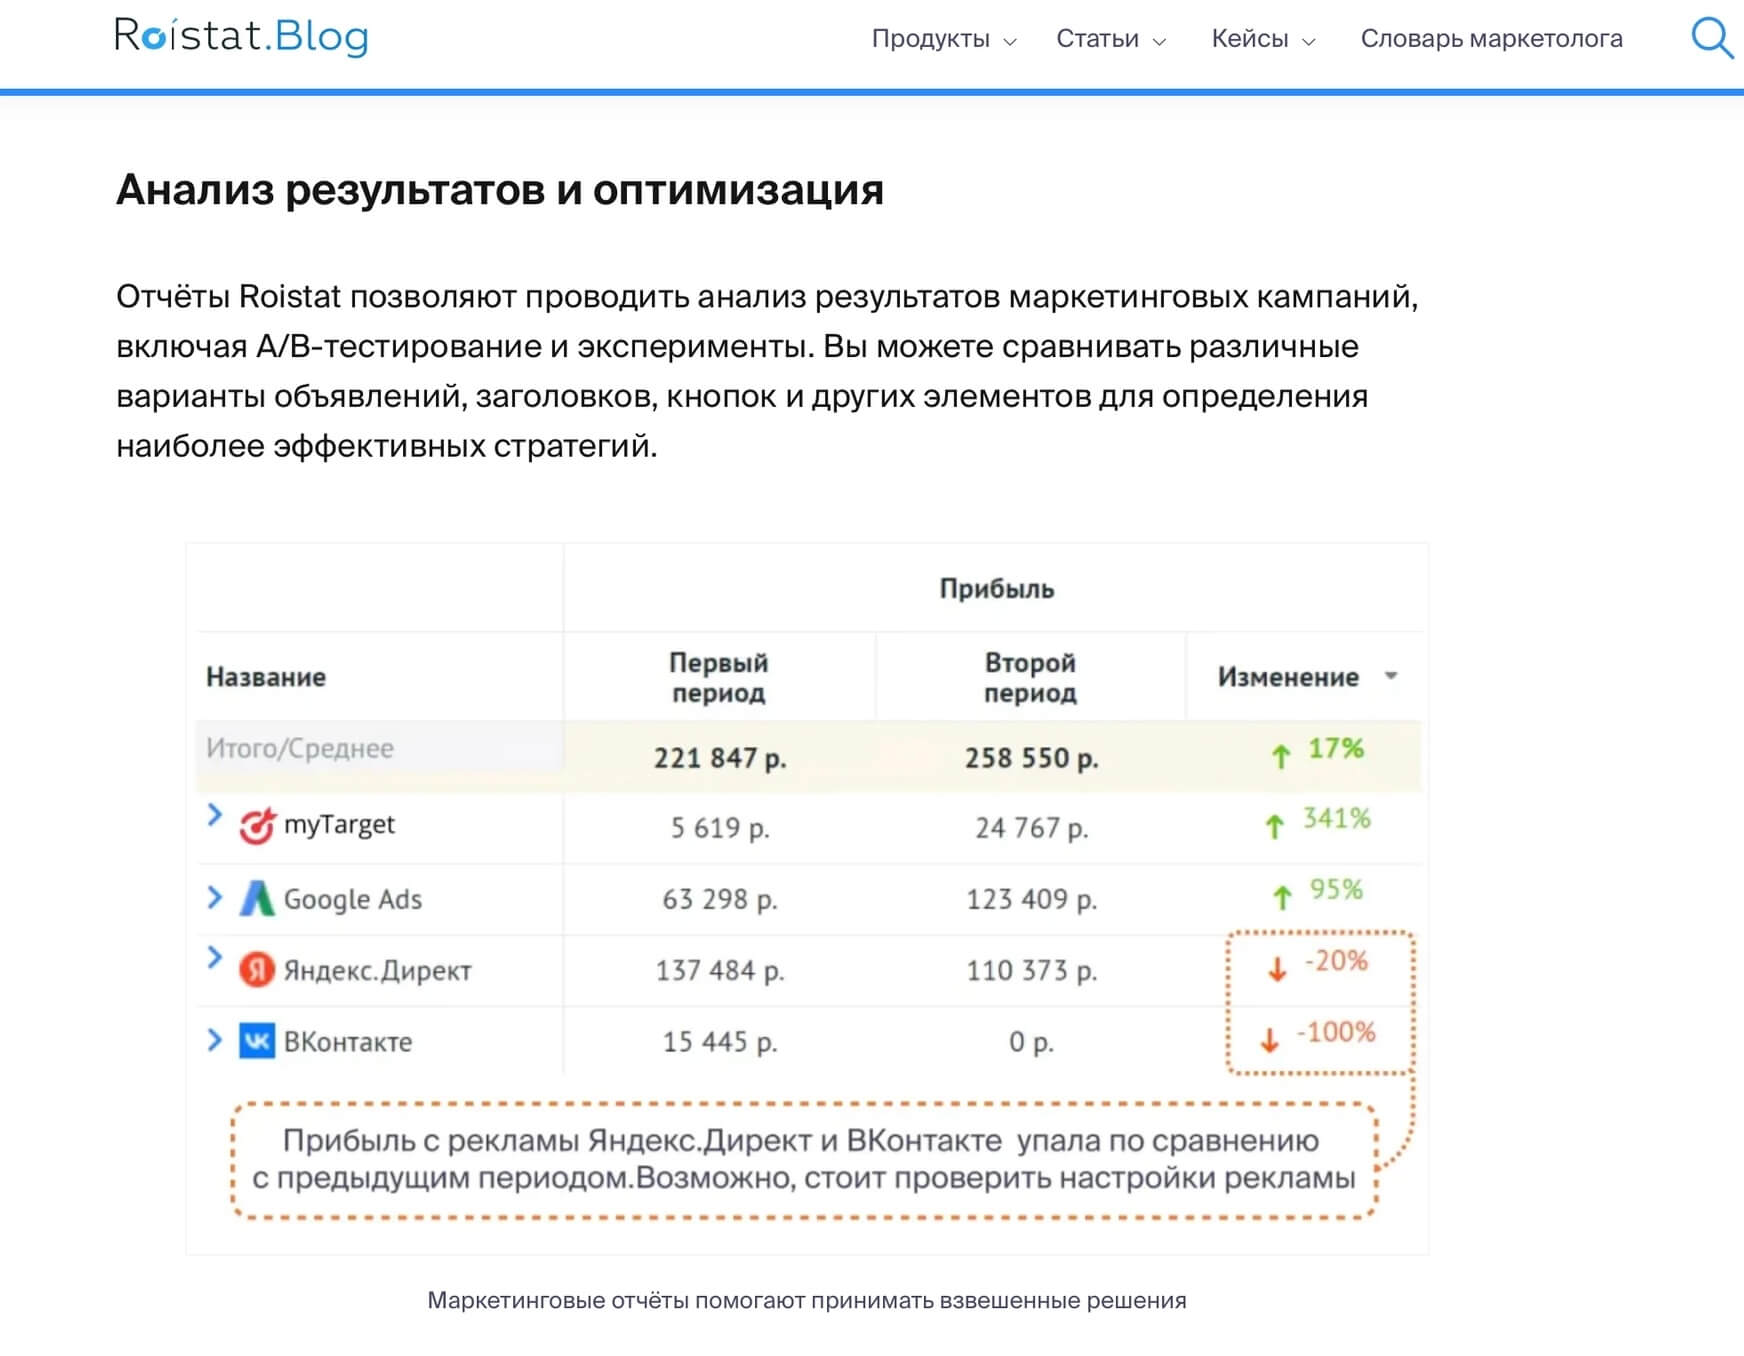
Task: Click the Итого/Среднее row label
Action: tap(300, 748)
